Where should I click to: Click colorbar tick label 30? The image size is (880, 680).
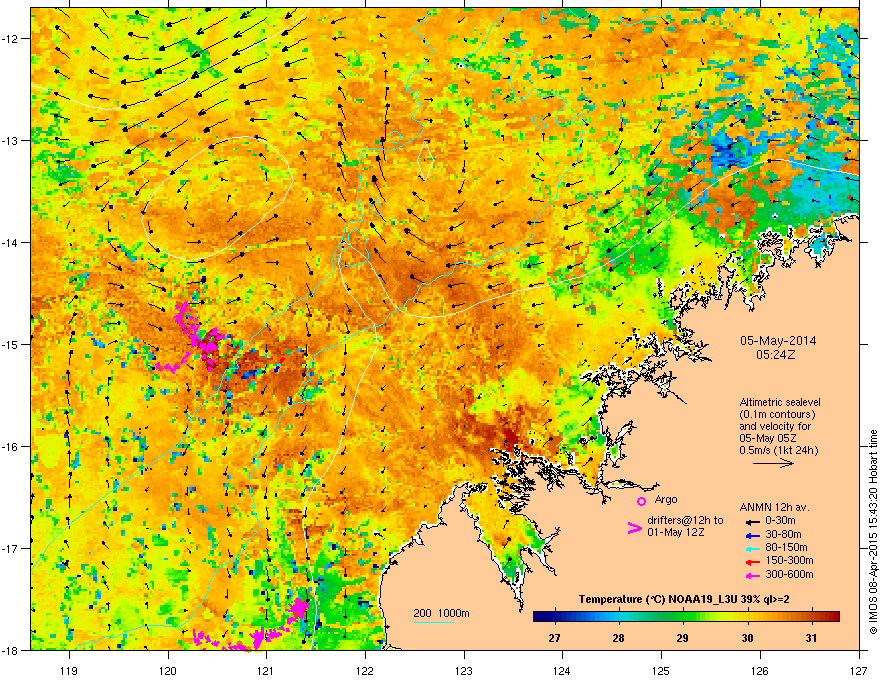[747, 638]
